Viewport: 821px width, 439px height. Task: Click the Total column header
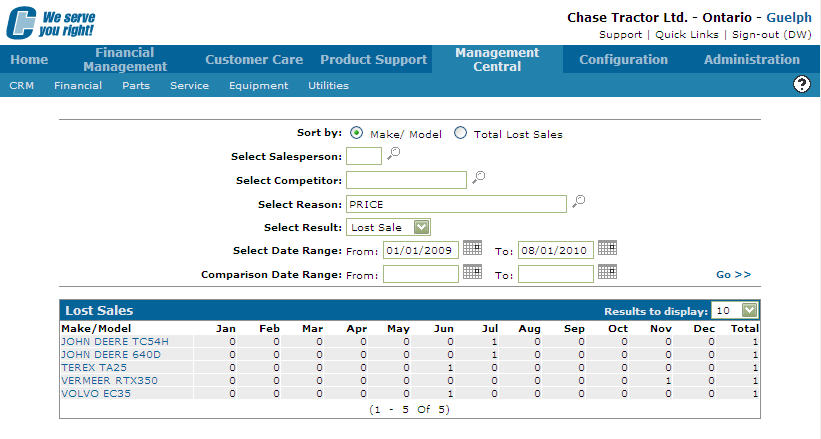(x=745, y=328)
